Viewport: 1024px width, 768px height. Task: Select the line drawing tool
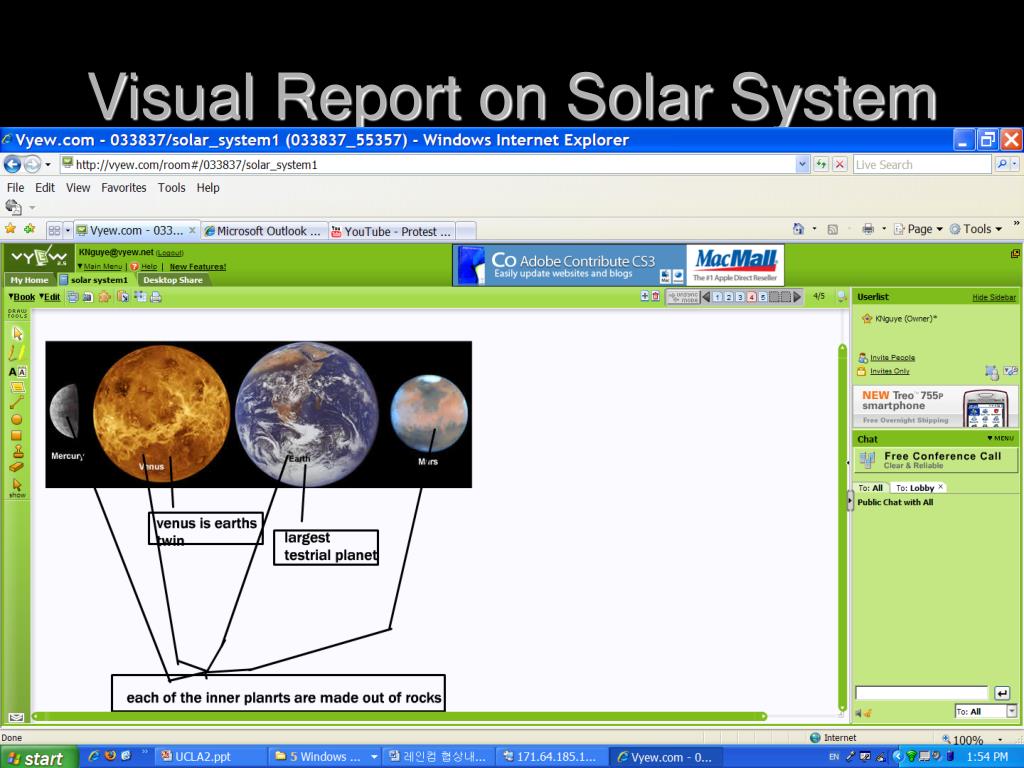[17, 402]
